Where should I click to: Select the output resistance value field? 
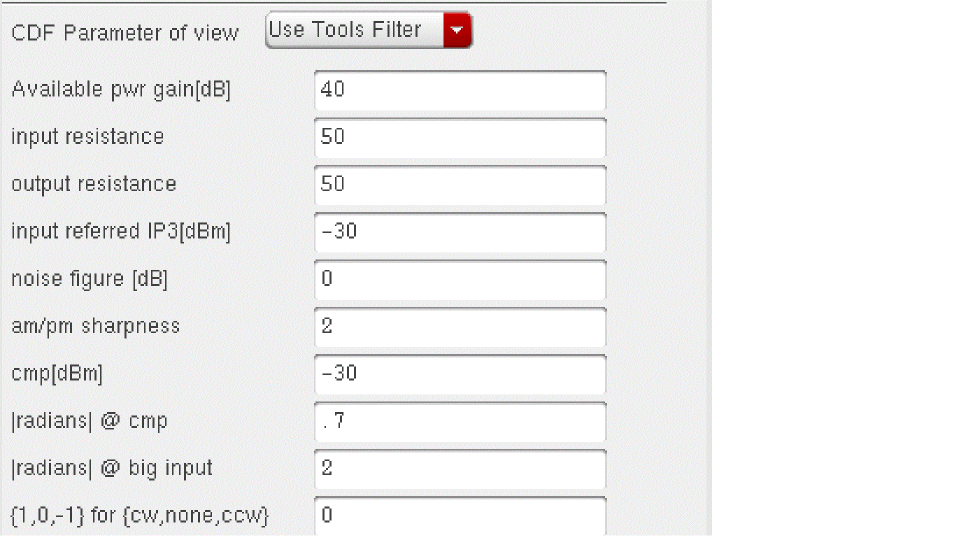(459, 185)
